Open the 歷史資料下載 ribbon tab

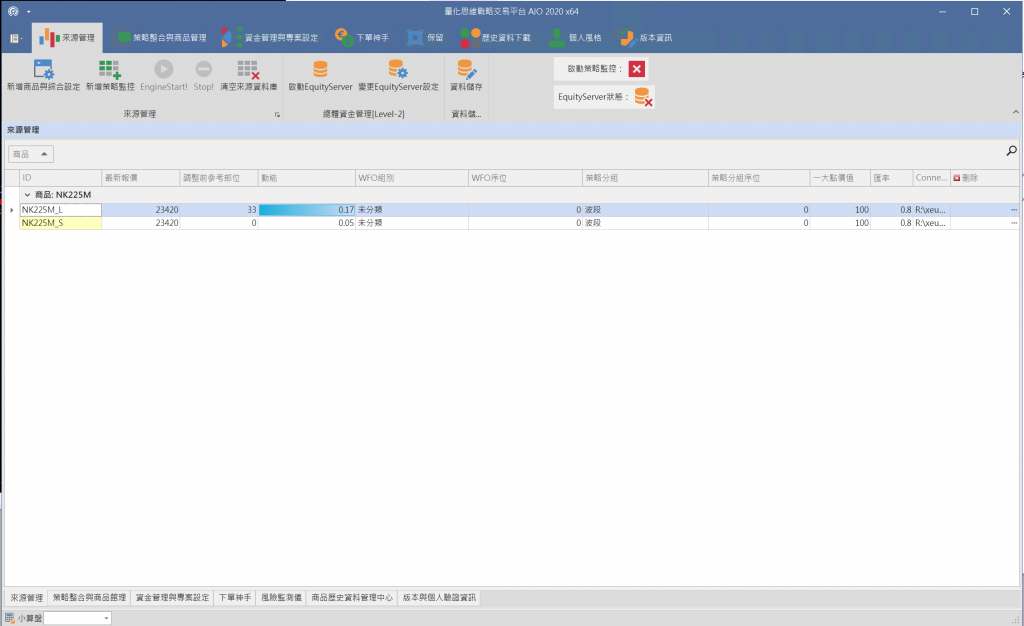(x=497, y=37)
